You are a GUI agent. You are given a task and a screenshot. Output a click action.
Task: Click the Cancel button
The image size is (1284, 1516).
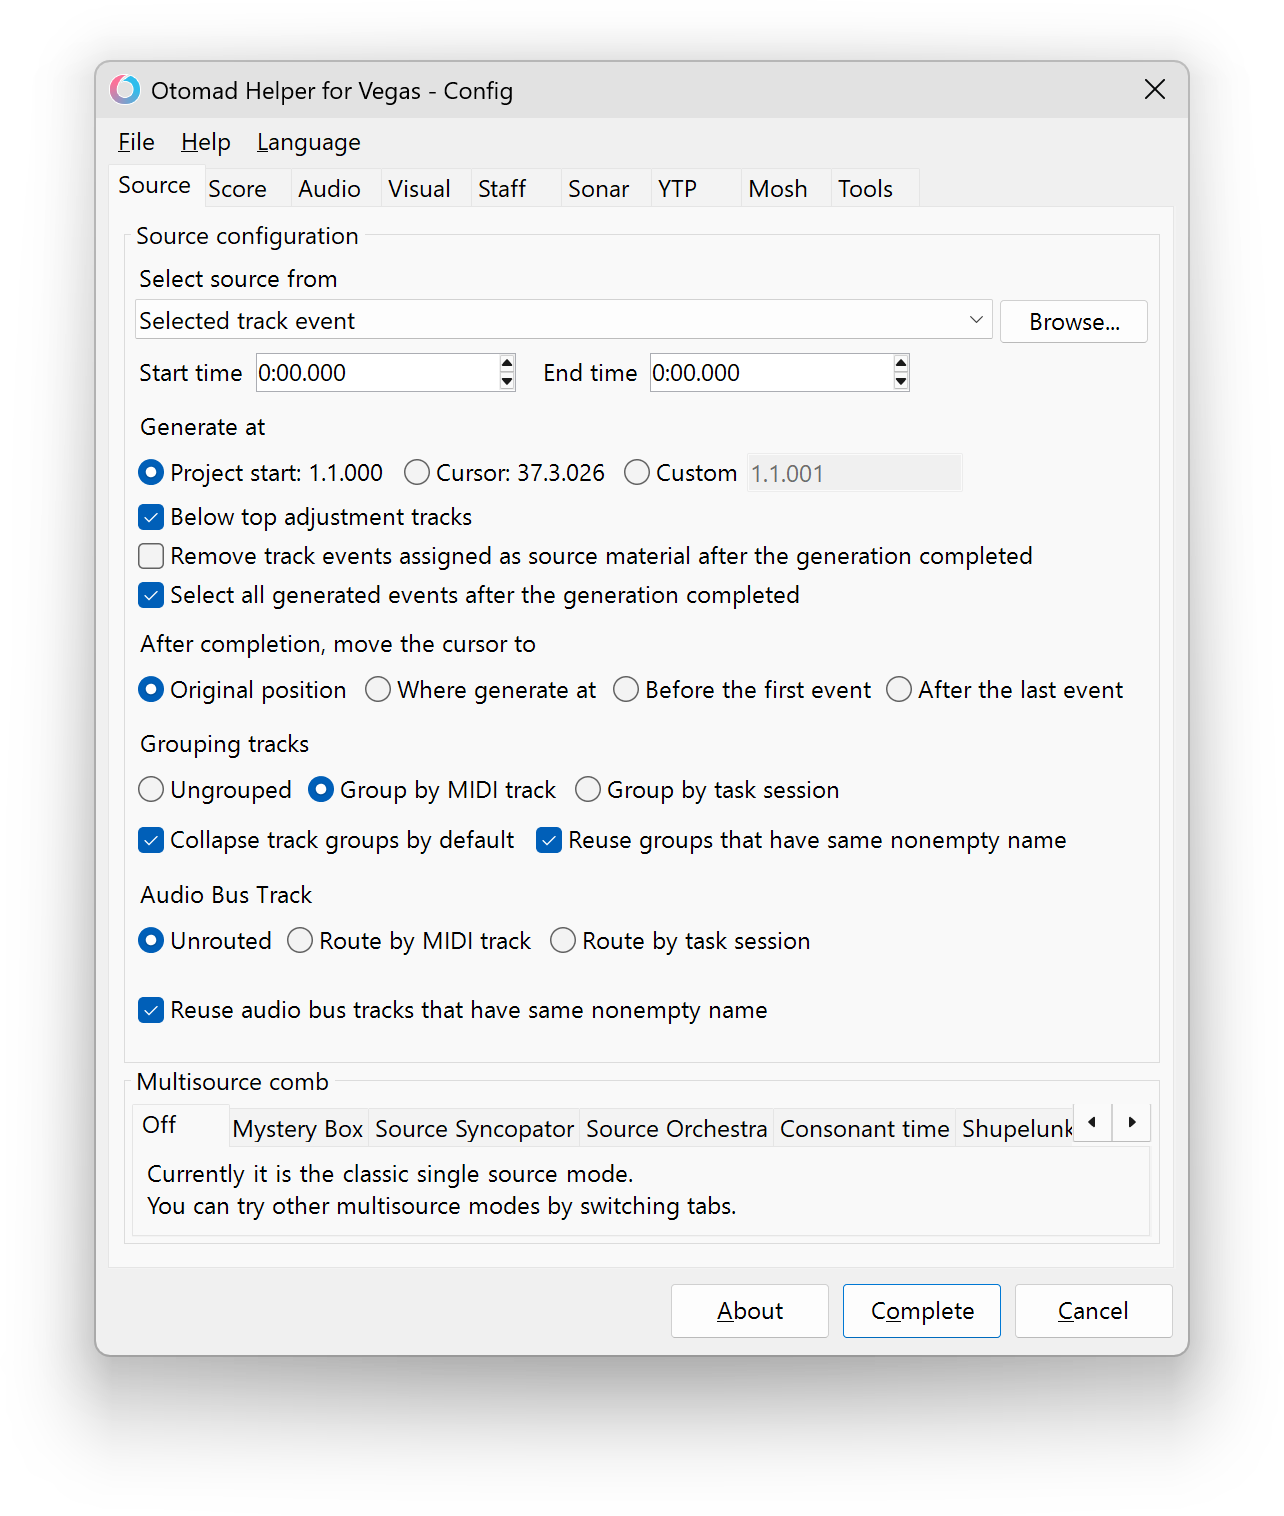click(x=1093, y=1311)
